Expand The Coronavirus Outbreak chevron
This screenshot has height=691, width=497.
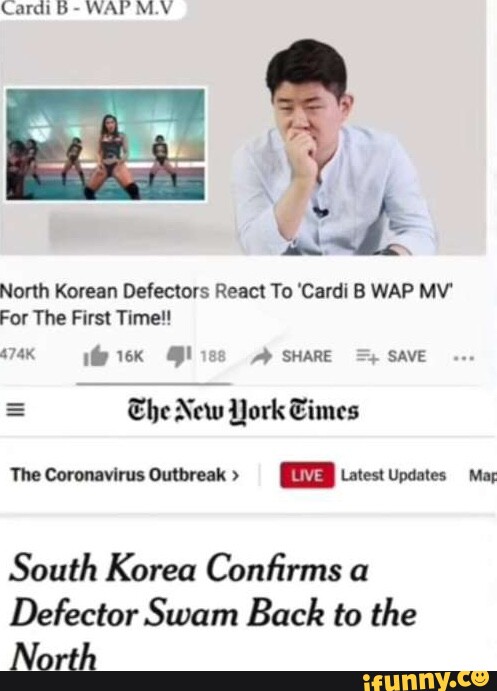point(236,476)
